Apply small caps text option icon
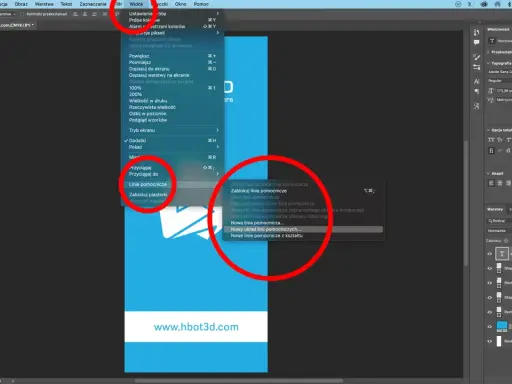Viewport: 512px width, 384px height. tap(500, 140)
